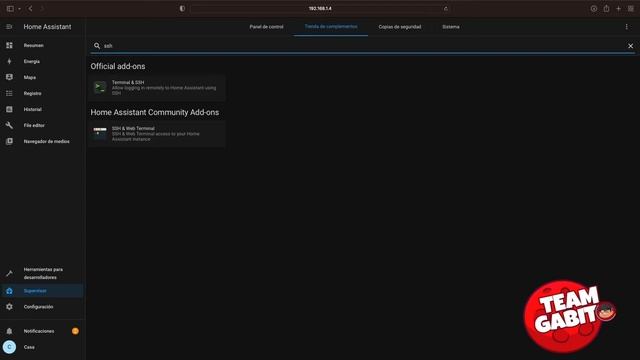Viewport: 640px width, 360px height.
Task: Open Energía in sidebar
Action: click(x=31, y=61)
